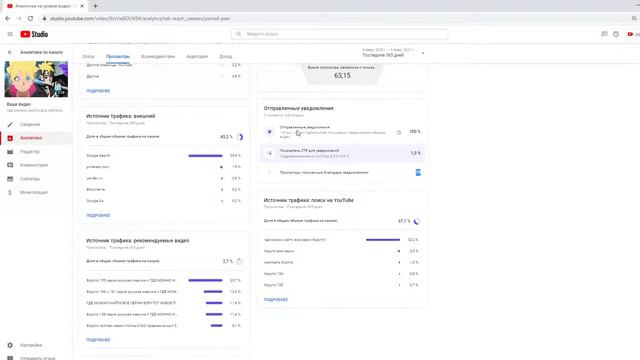The width and height of the screenshot is (640, 360).
Task: Switch to the Аудитория tab
Action: pos(197,56)
